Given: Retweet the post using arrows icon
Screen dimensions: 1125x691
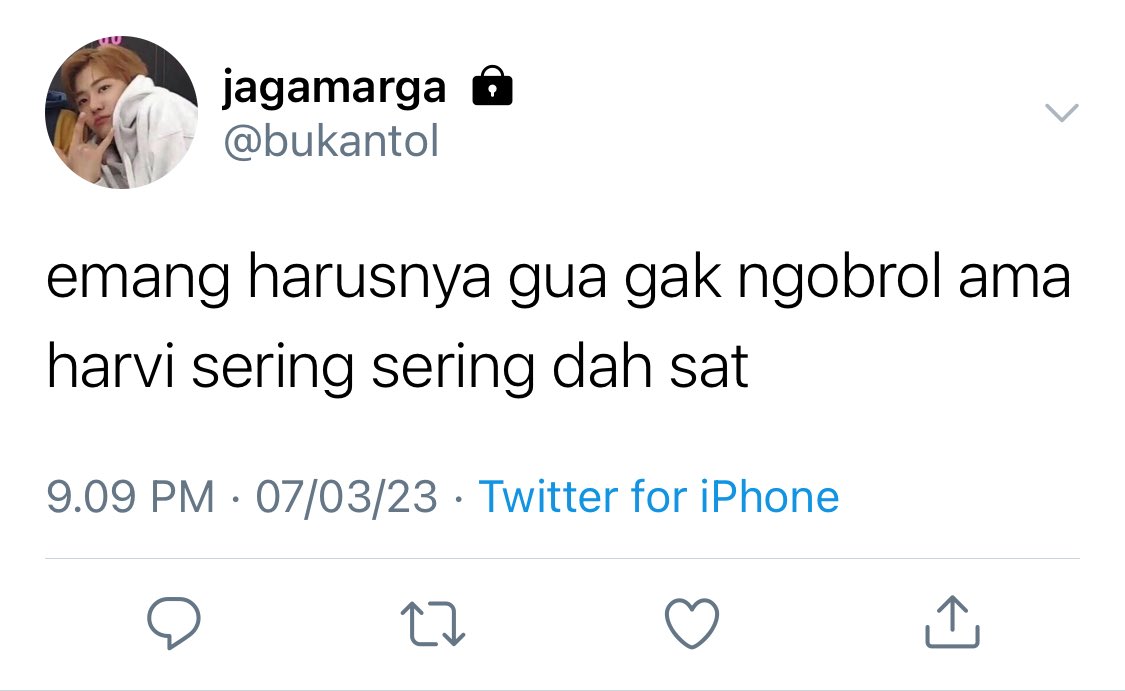Looking at the screenshot, I should click(x=433, y=624).
